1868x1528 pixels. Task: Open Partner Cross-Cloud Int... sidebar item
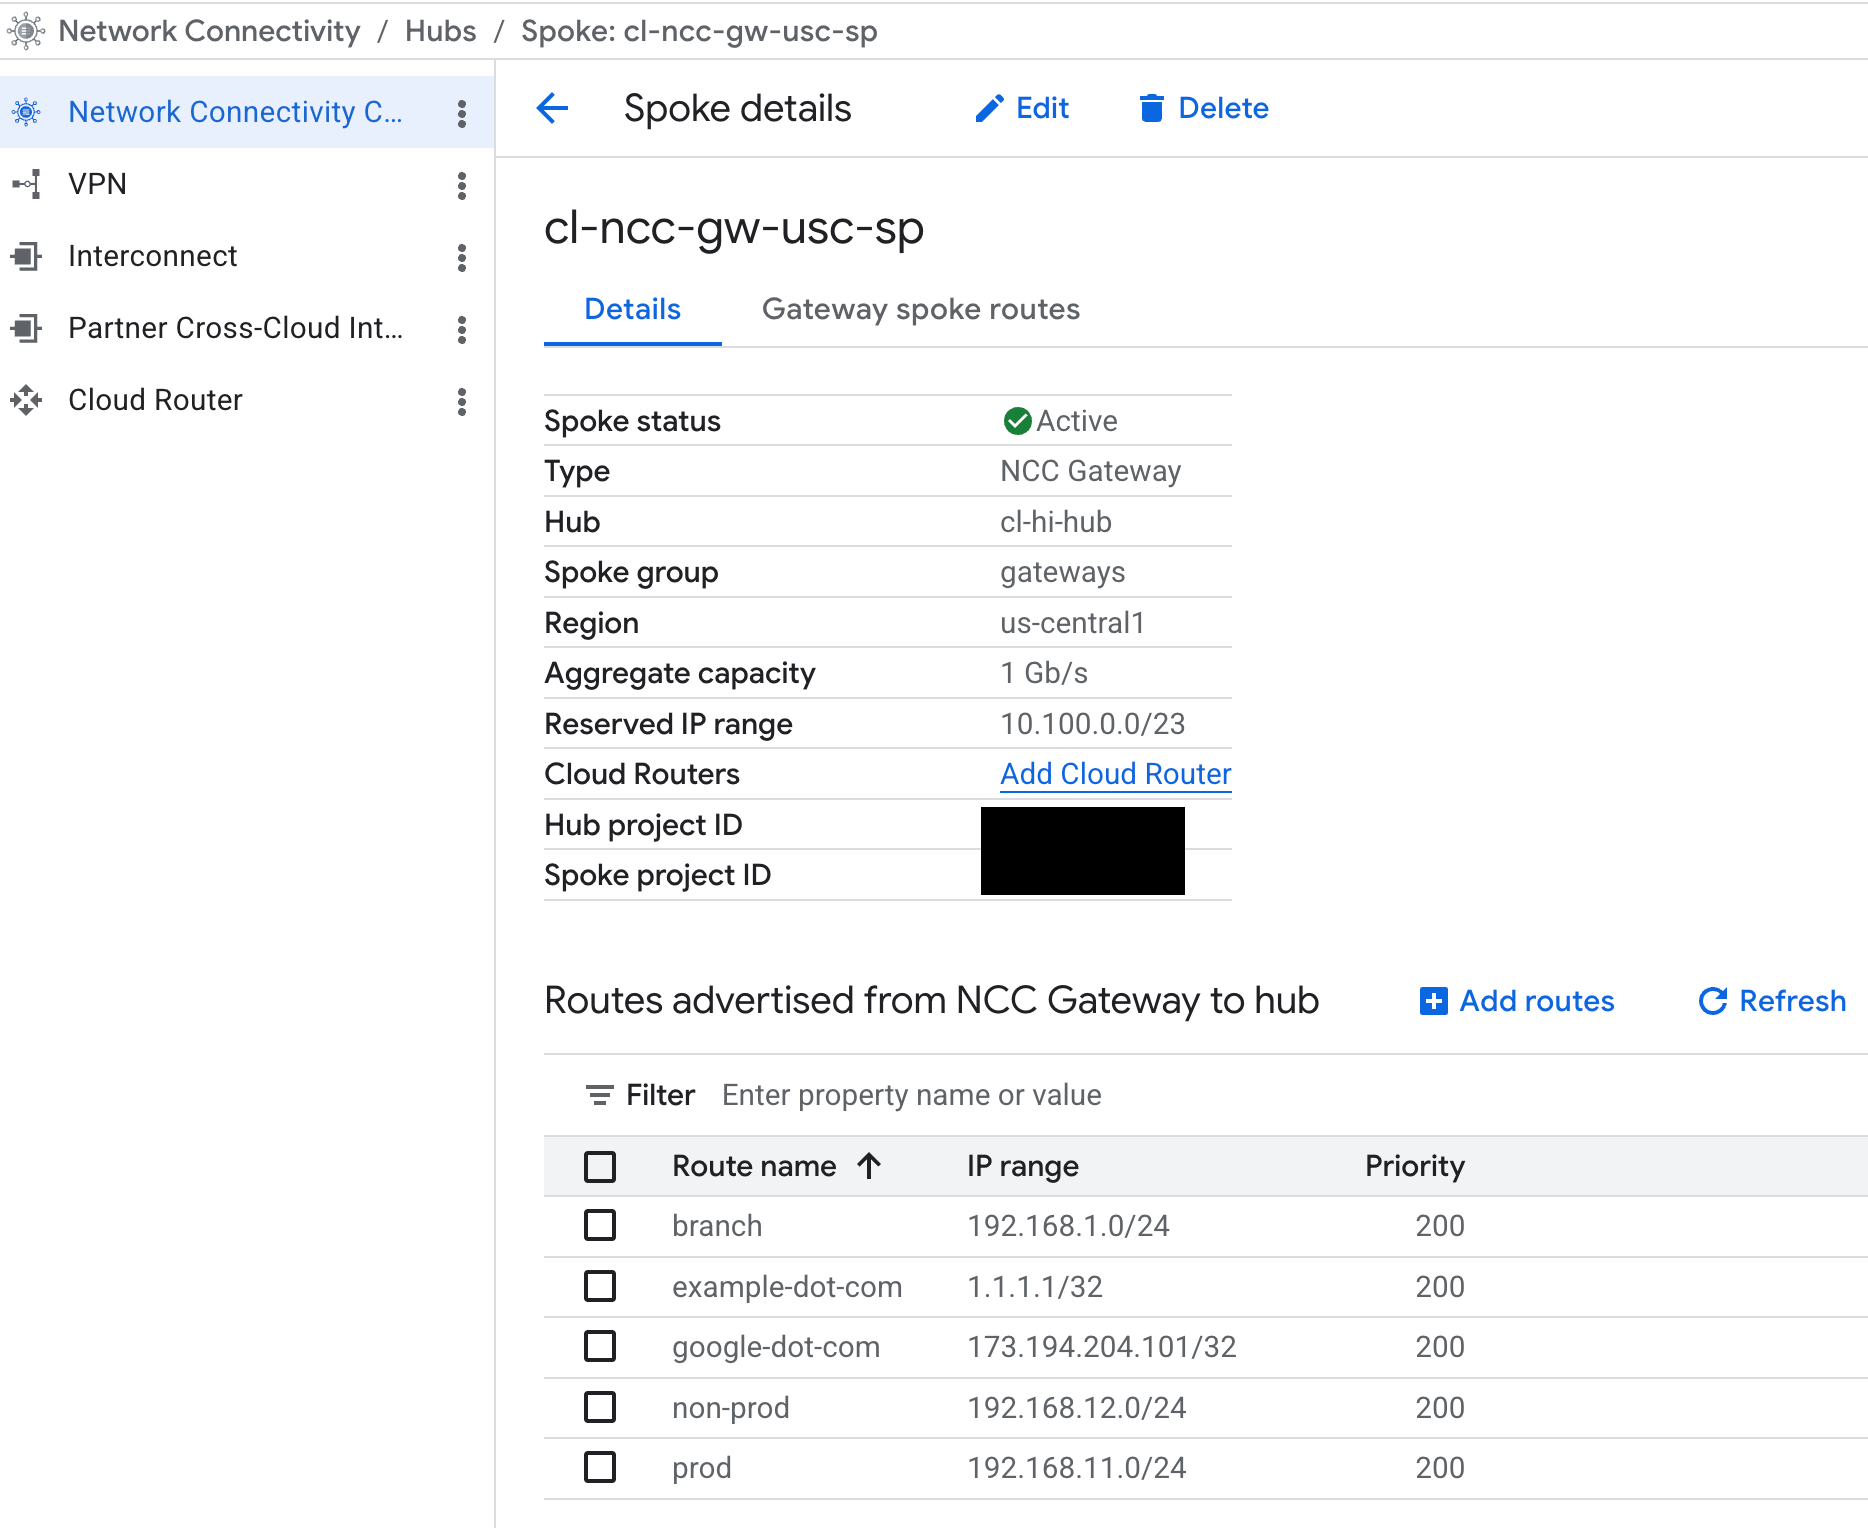[235, 328]
